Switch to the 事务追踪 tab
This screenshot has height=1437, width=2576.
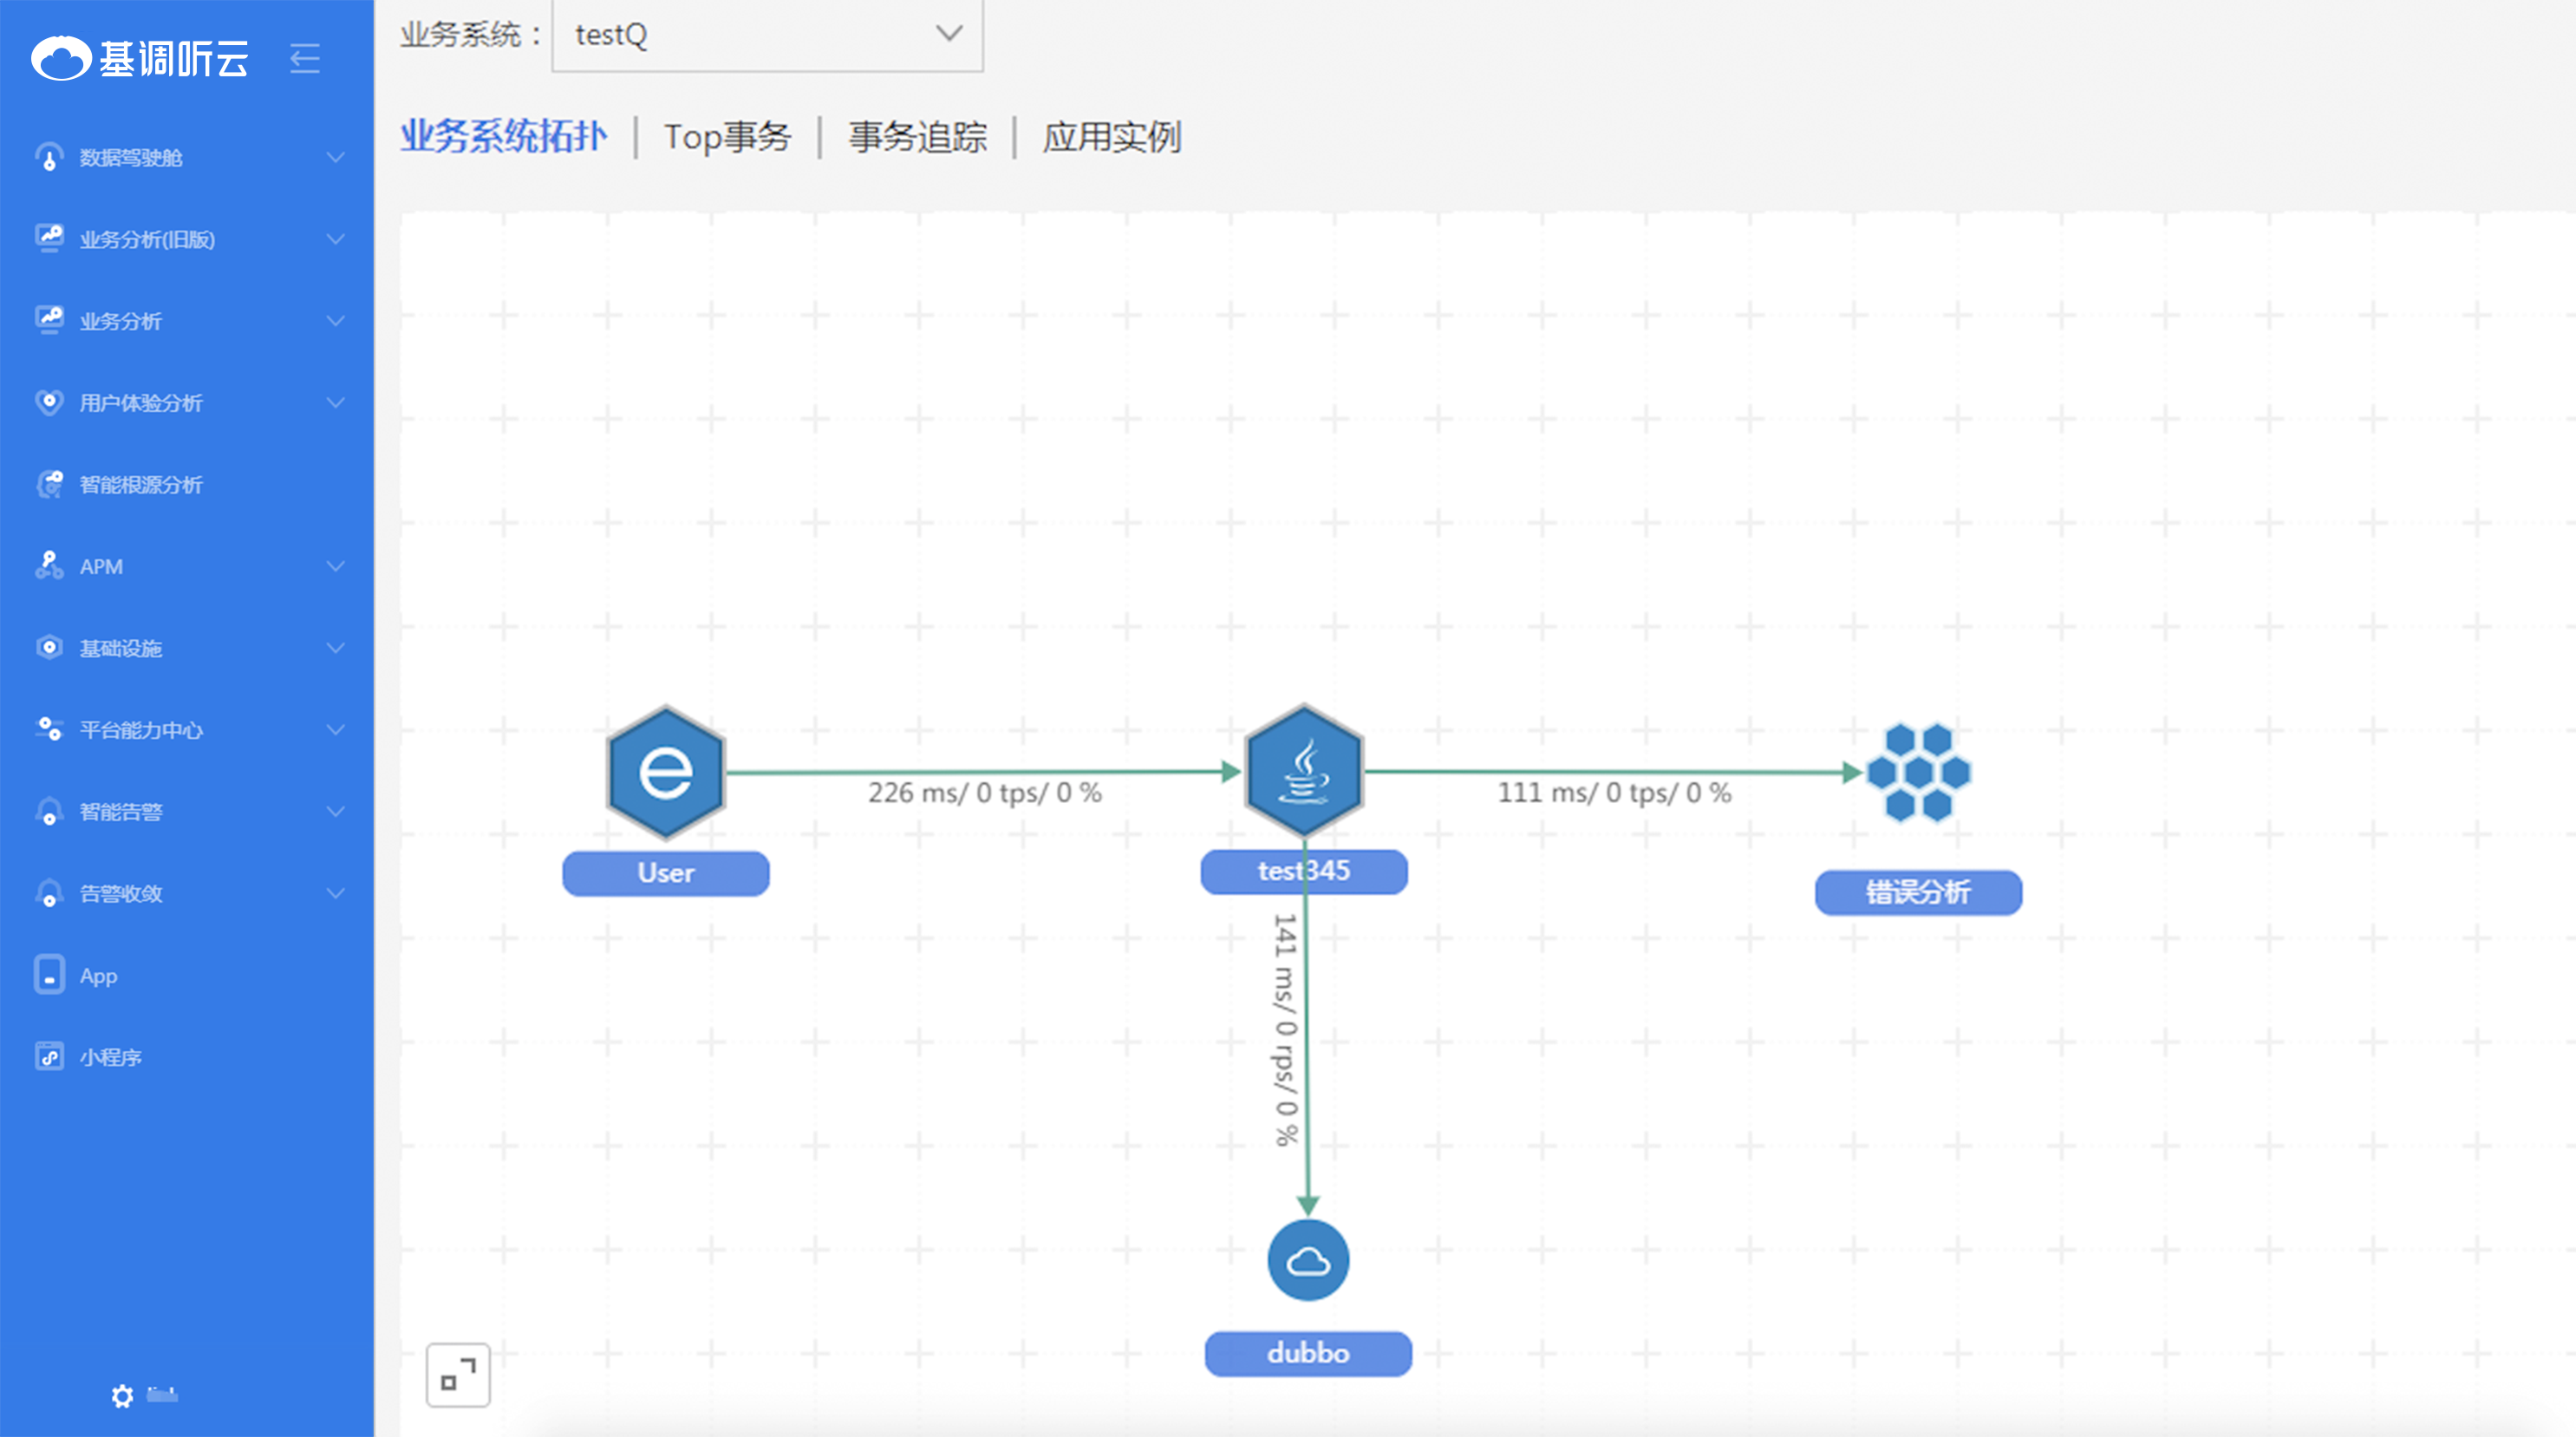click(x=917, y=137)
